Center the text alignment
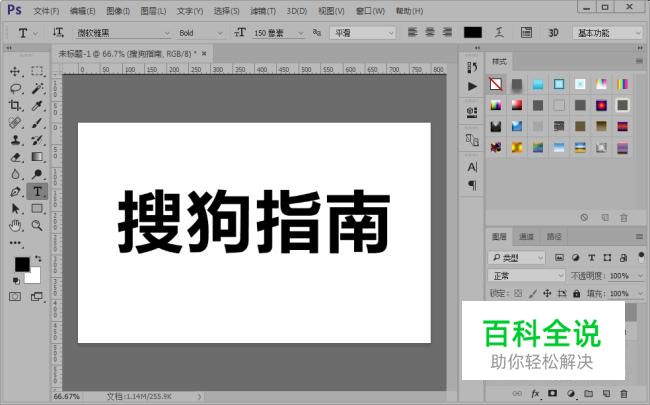Screen dimensions: 650x405 click(x=430, y=32)
